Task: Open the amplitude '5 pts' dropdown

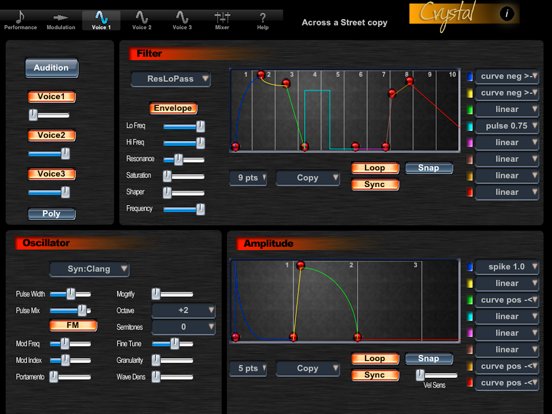Action: (x=248, y=369)
